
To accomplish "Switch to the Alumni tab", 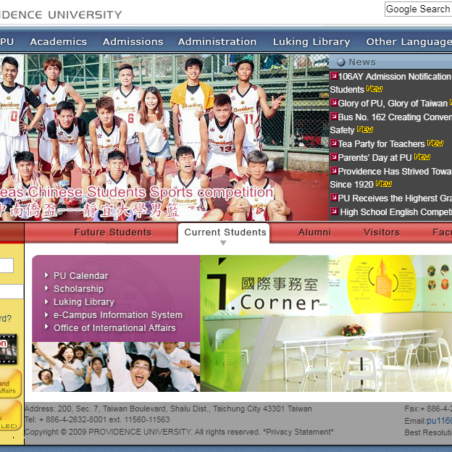I will click(x=315, y=232).
